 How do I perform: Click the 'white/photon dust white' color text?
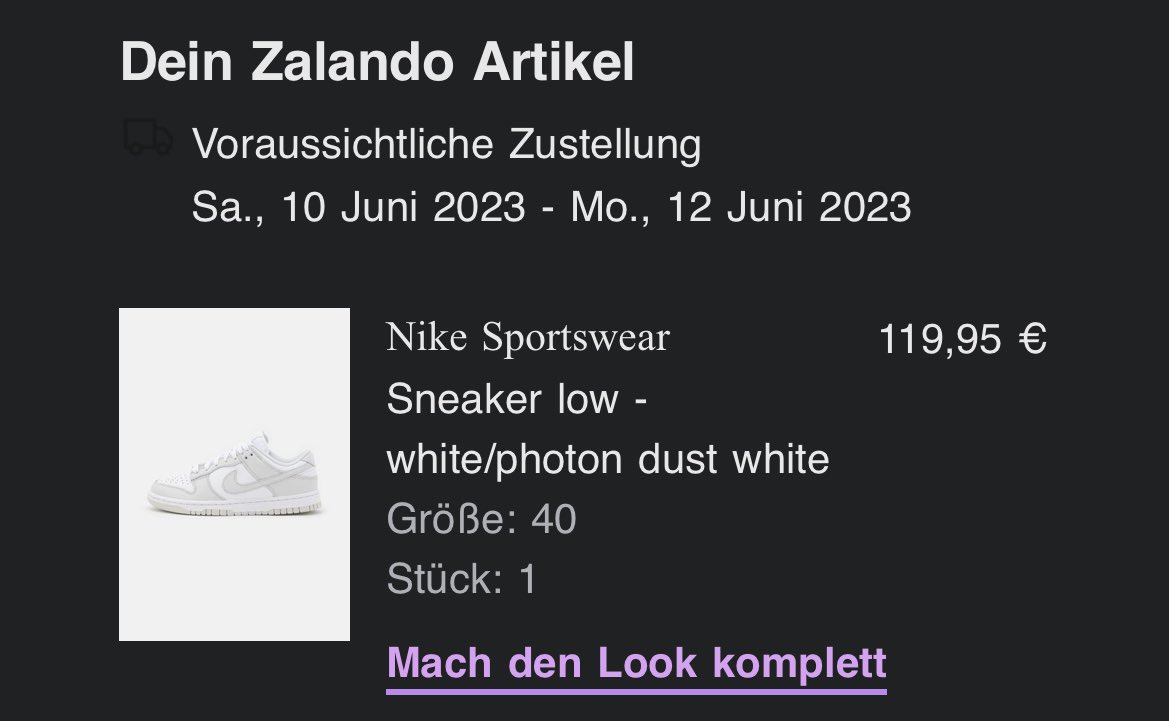click(x=608, y=459)
